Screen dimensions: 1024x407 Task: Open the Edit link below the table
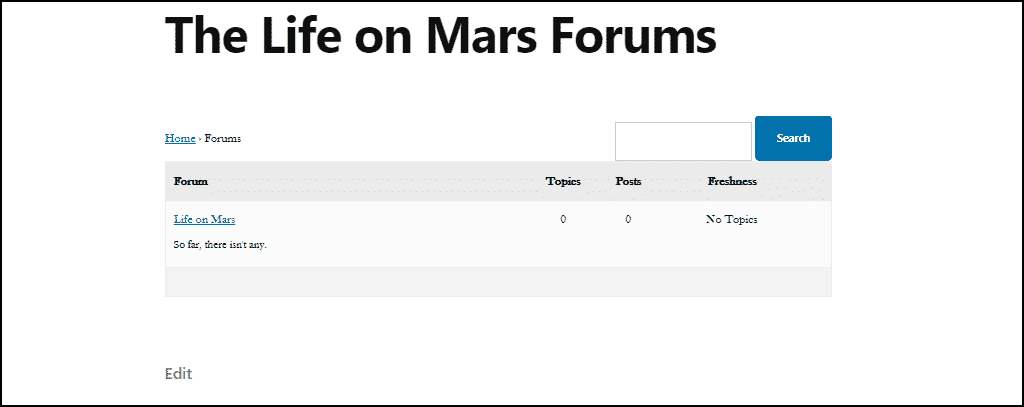(x=178, y=374)
